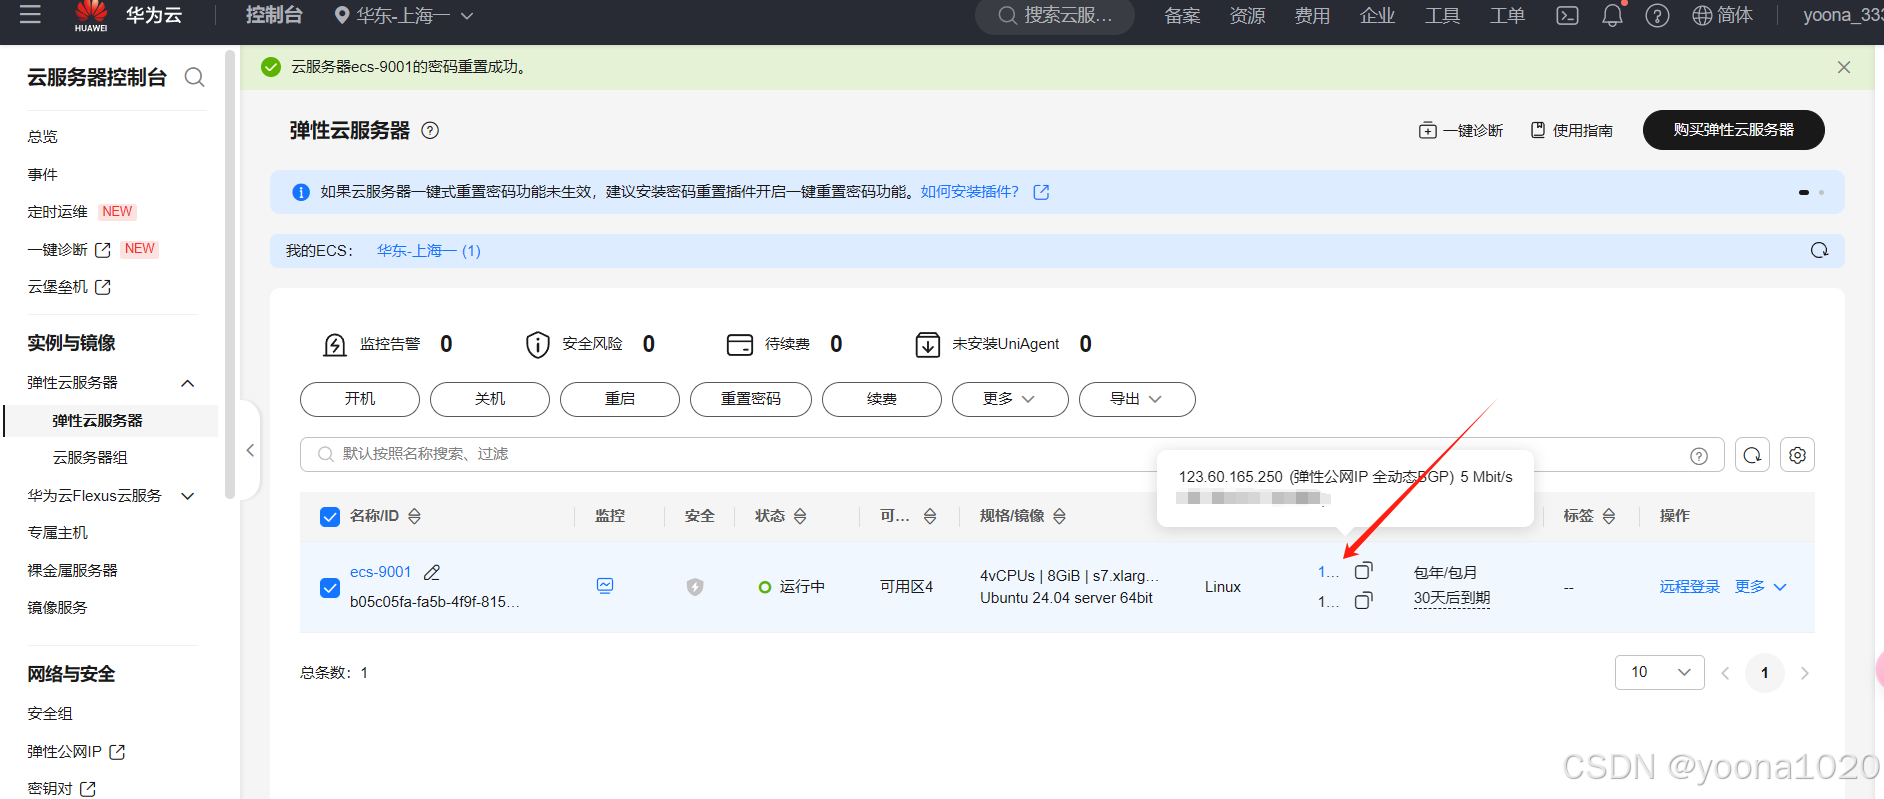
Task: Click the 一键诊断 header button
Action: [1461, 131]
